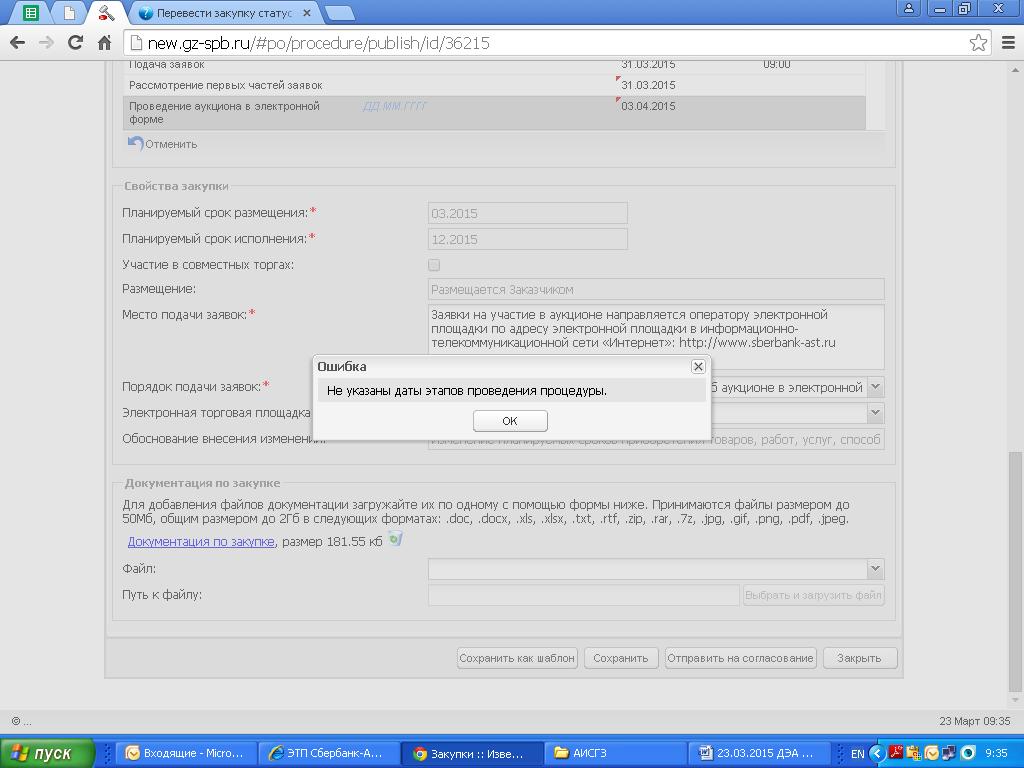Click the Outlook envelope tray icon
This screenshot has height=768, width=1024.
932,753
